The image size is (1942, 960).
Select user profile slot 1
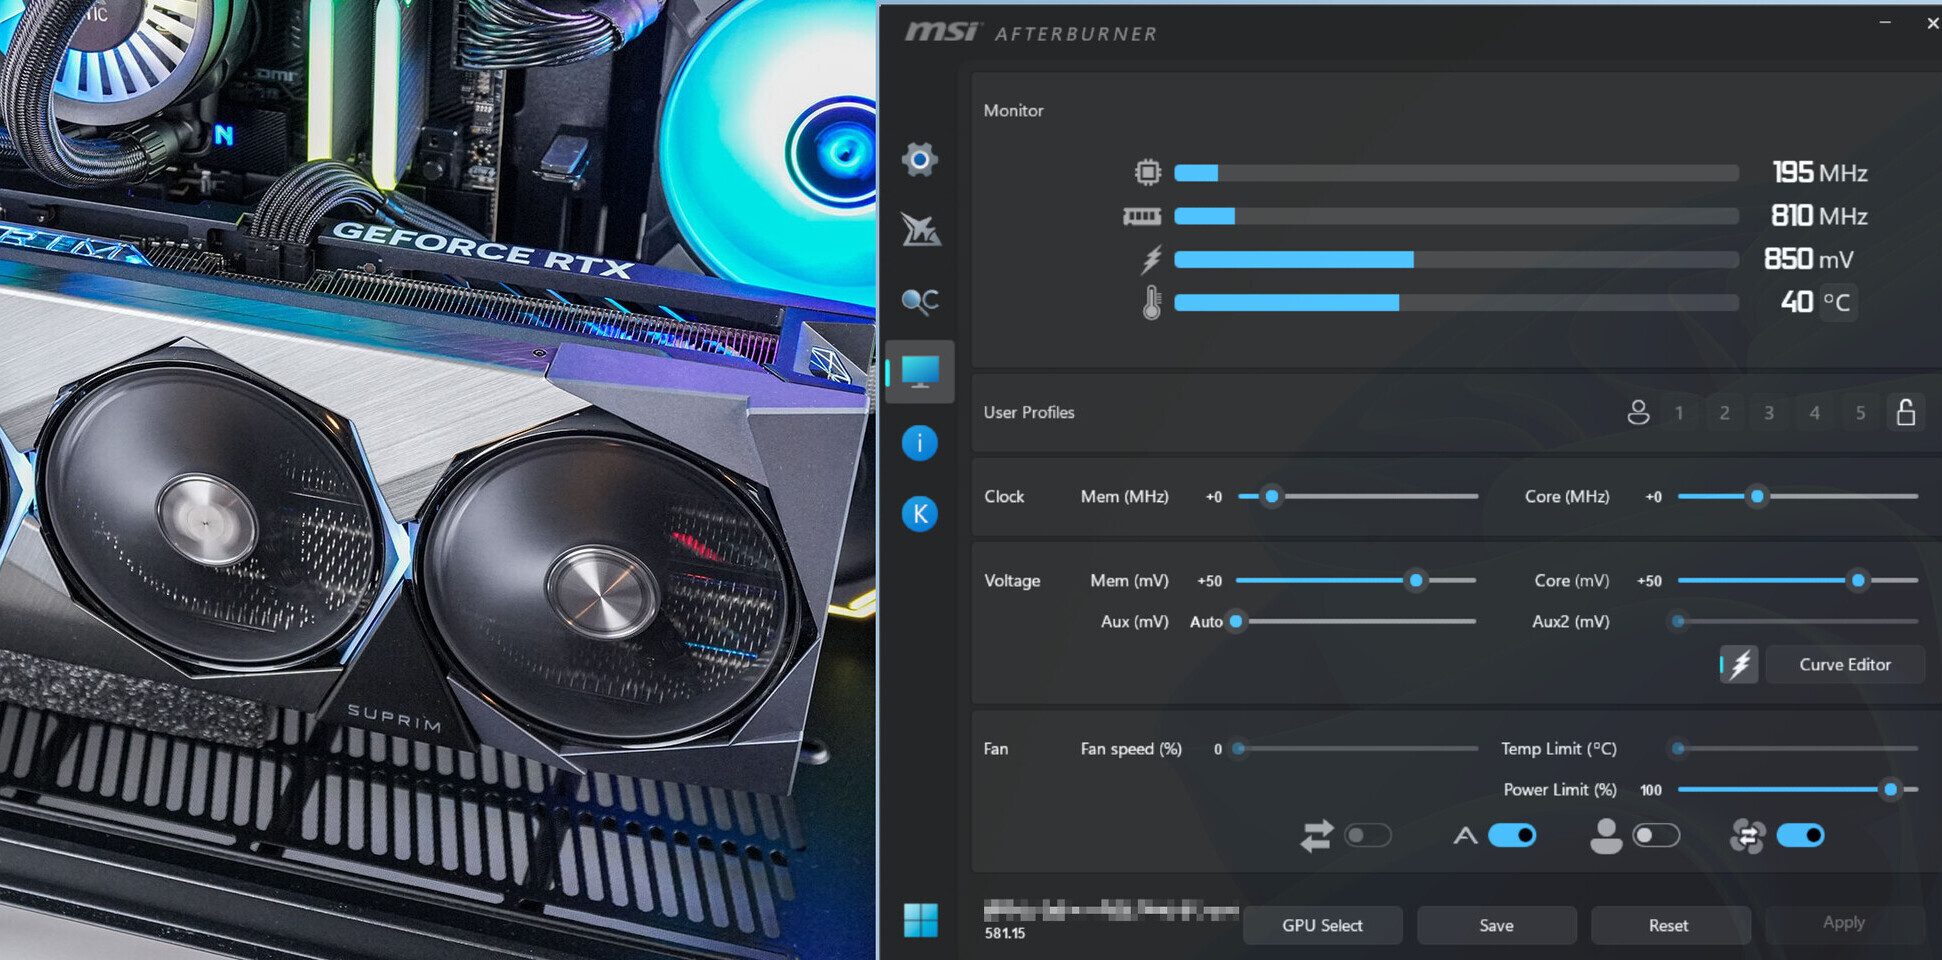[x=1679, y=413]
